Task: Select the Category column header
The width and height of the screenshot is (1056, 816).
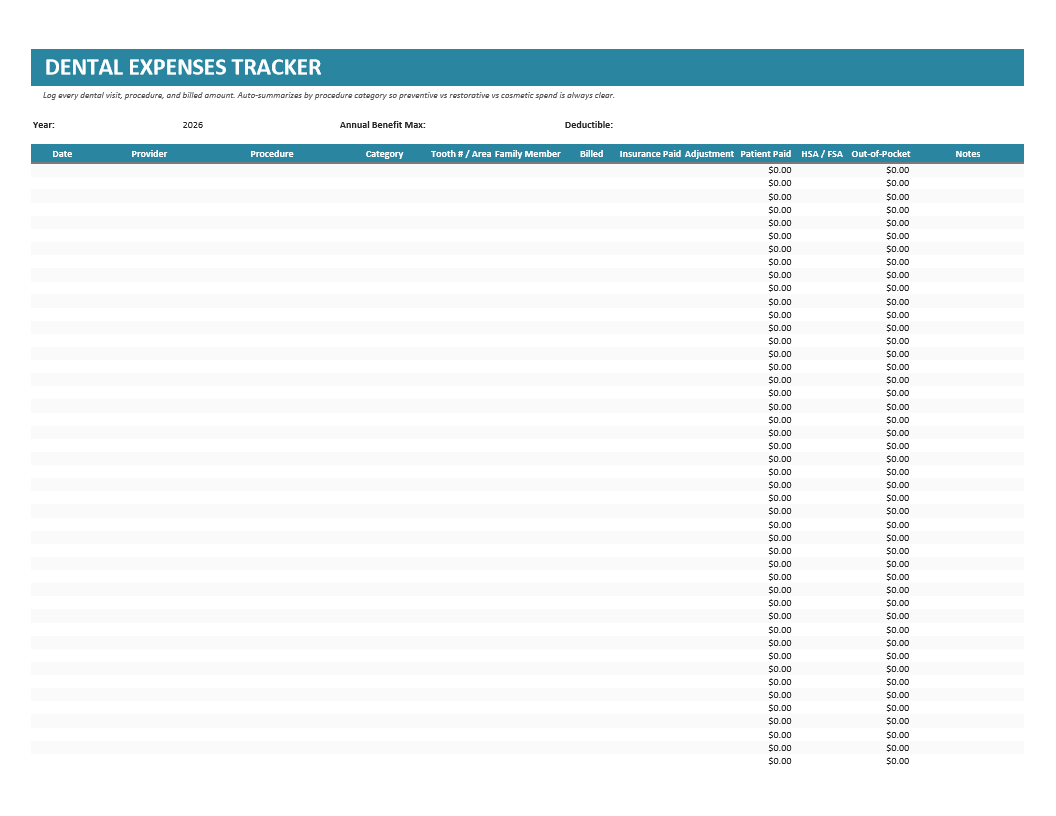Action: [384, 154]
